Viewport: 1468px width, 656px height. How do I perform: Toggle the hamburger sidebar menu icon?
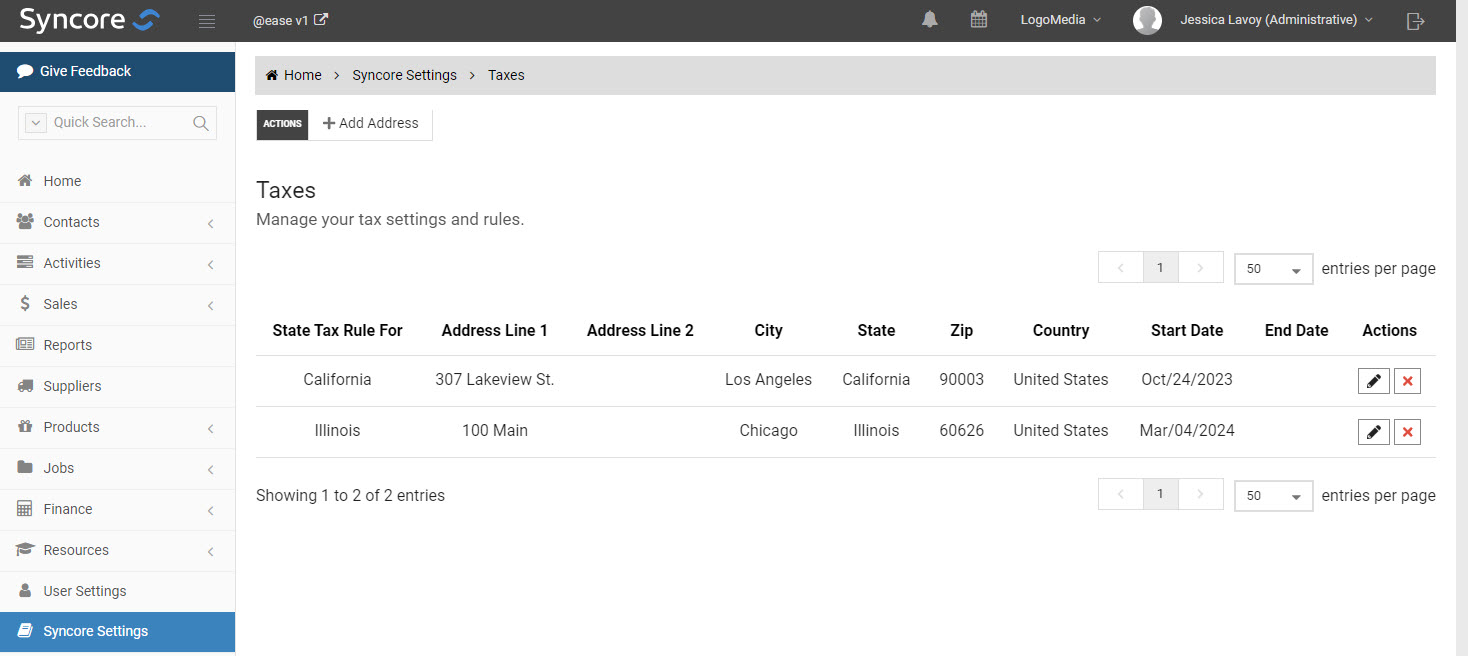coord(207,21)
